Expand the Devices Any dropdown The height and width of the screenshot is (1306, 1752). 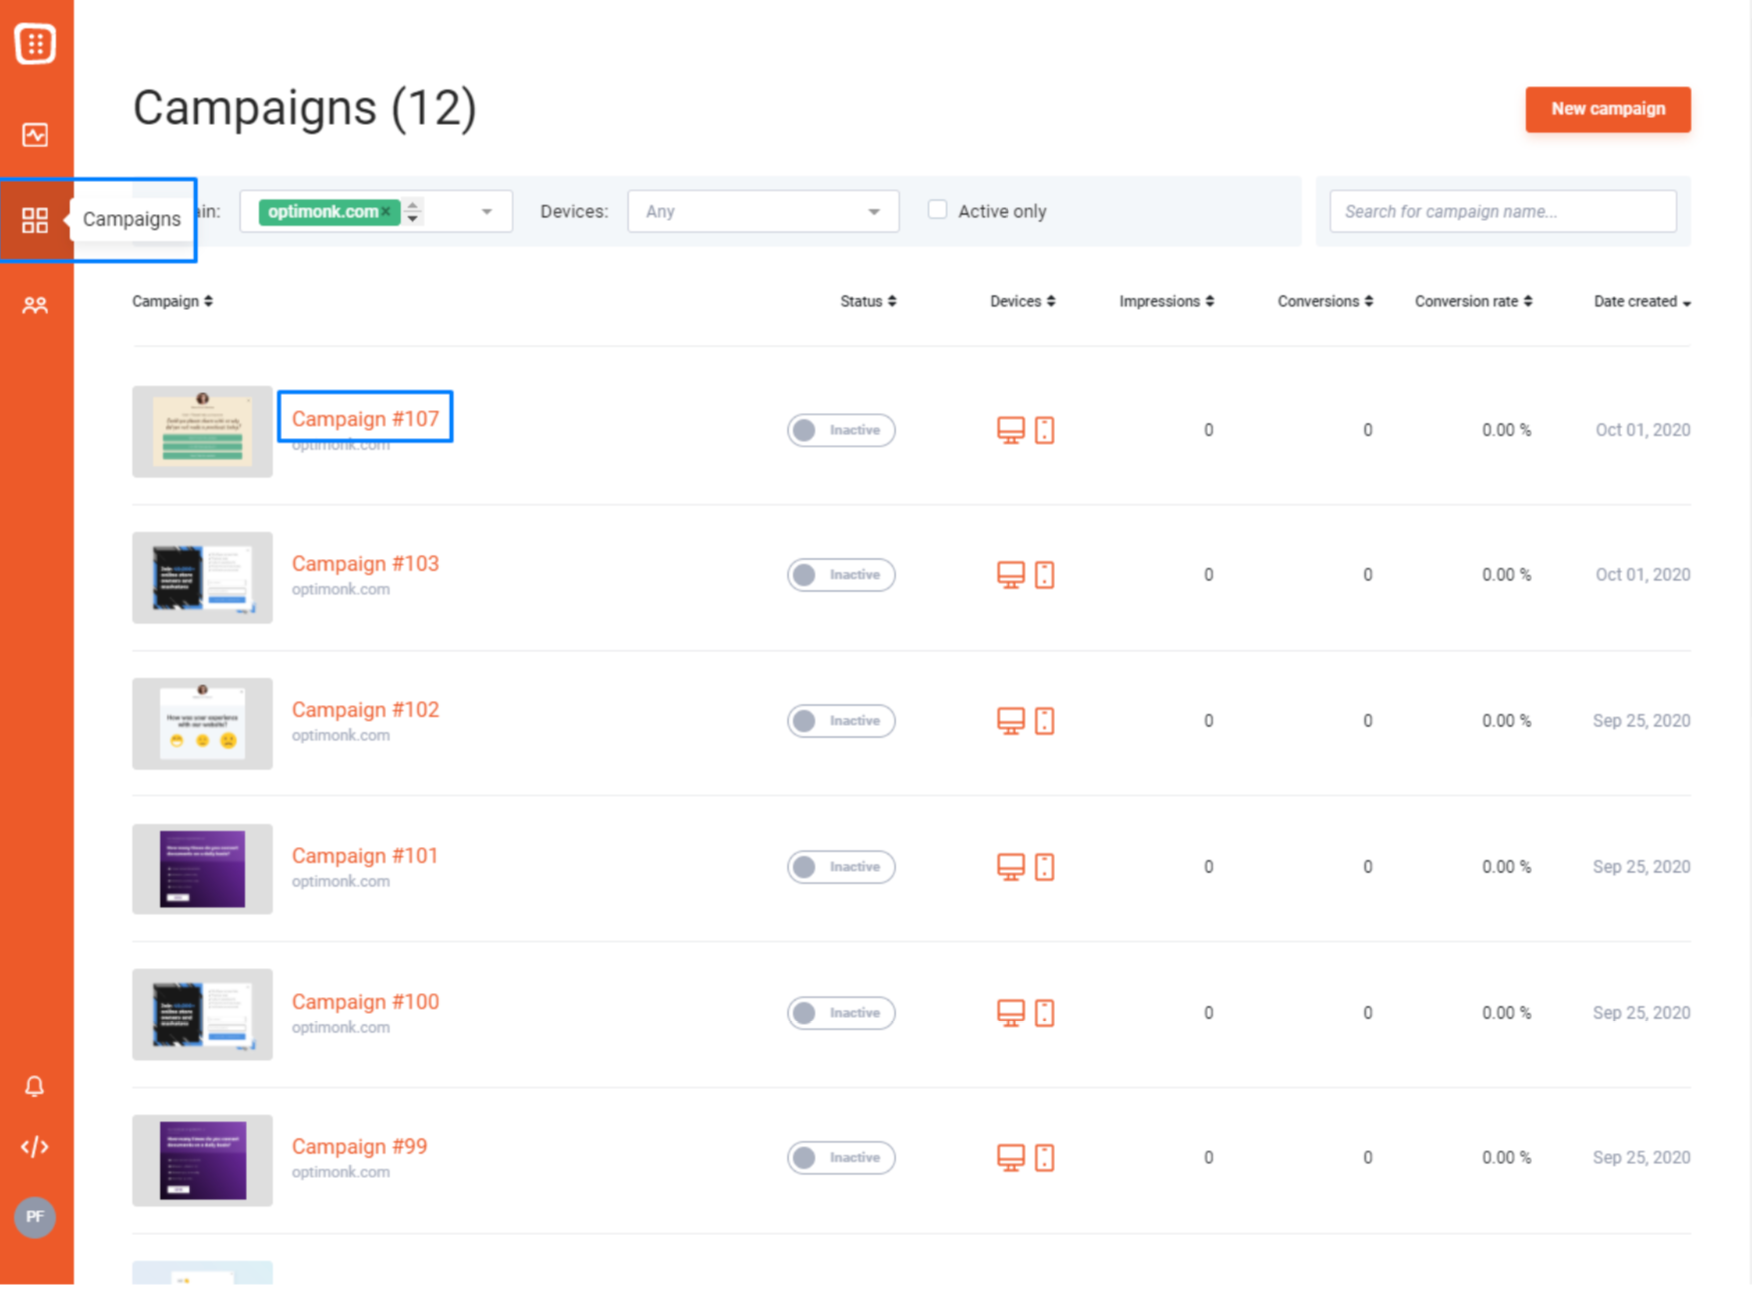(762, 212)
